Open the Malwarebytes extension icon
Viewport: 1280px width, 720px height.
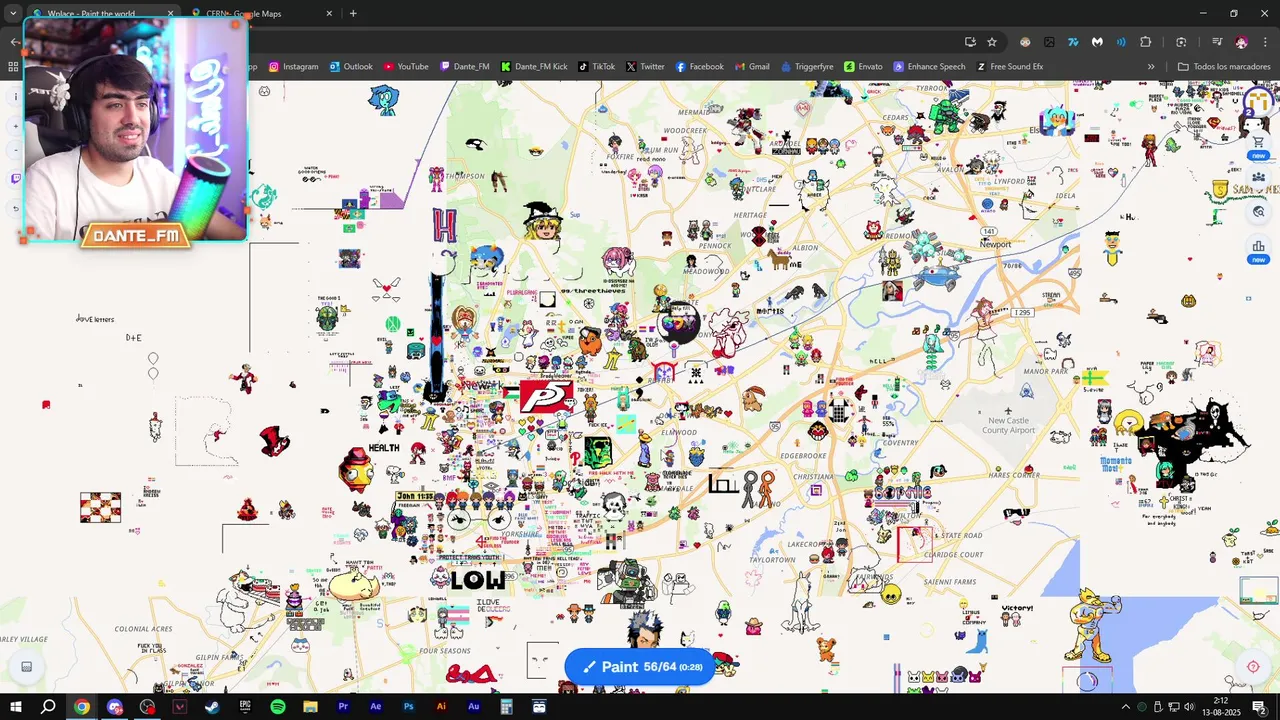1097,42
